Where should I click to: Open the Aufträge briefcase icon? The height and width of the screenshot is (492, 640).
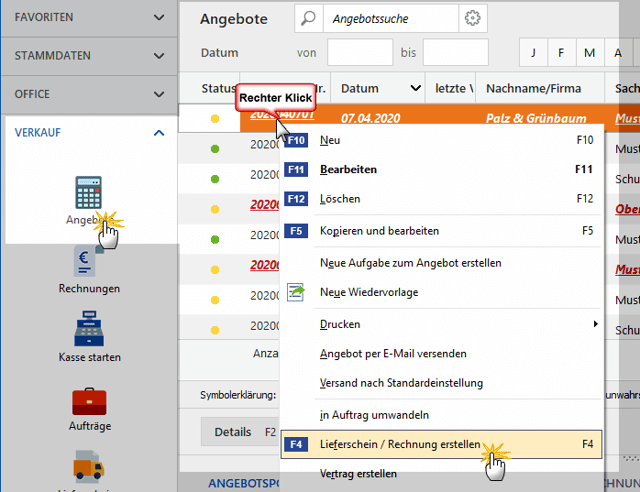pos(89,402)
